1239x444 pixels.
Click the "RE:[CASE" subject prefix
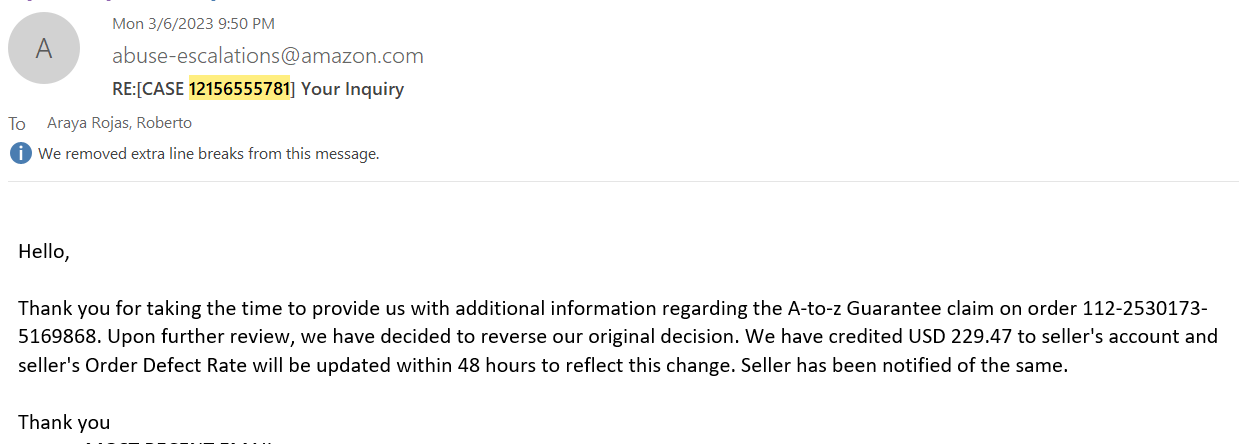click(148, 89)
